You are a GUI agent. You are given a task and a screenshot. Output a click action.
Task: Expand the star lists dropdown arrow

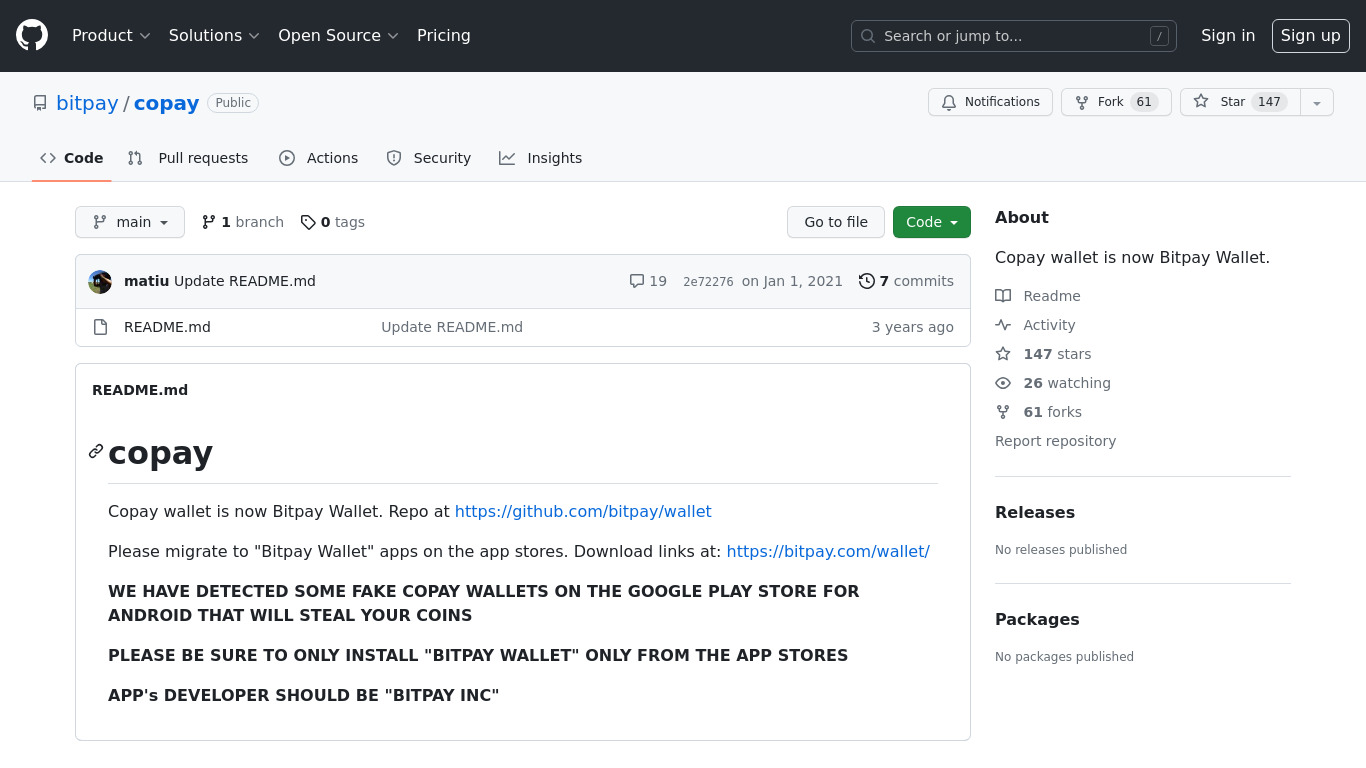1317,102
